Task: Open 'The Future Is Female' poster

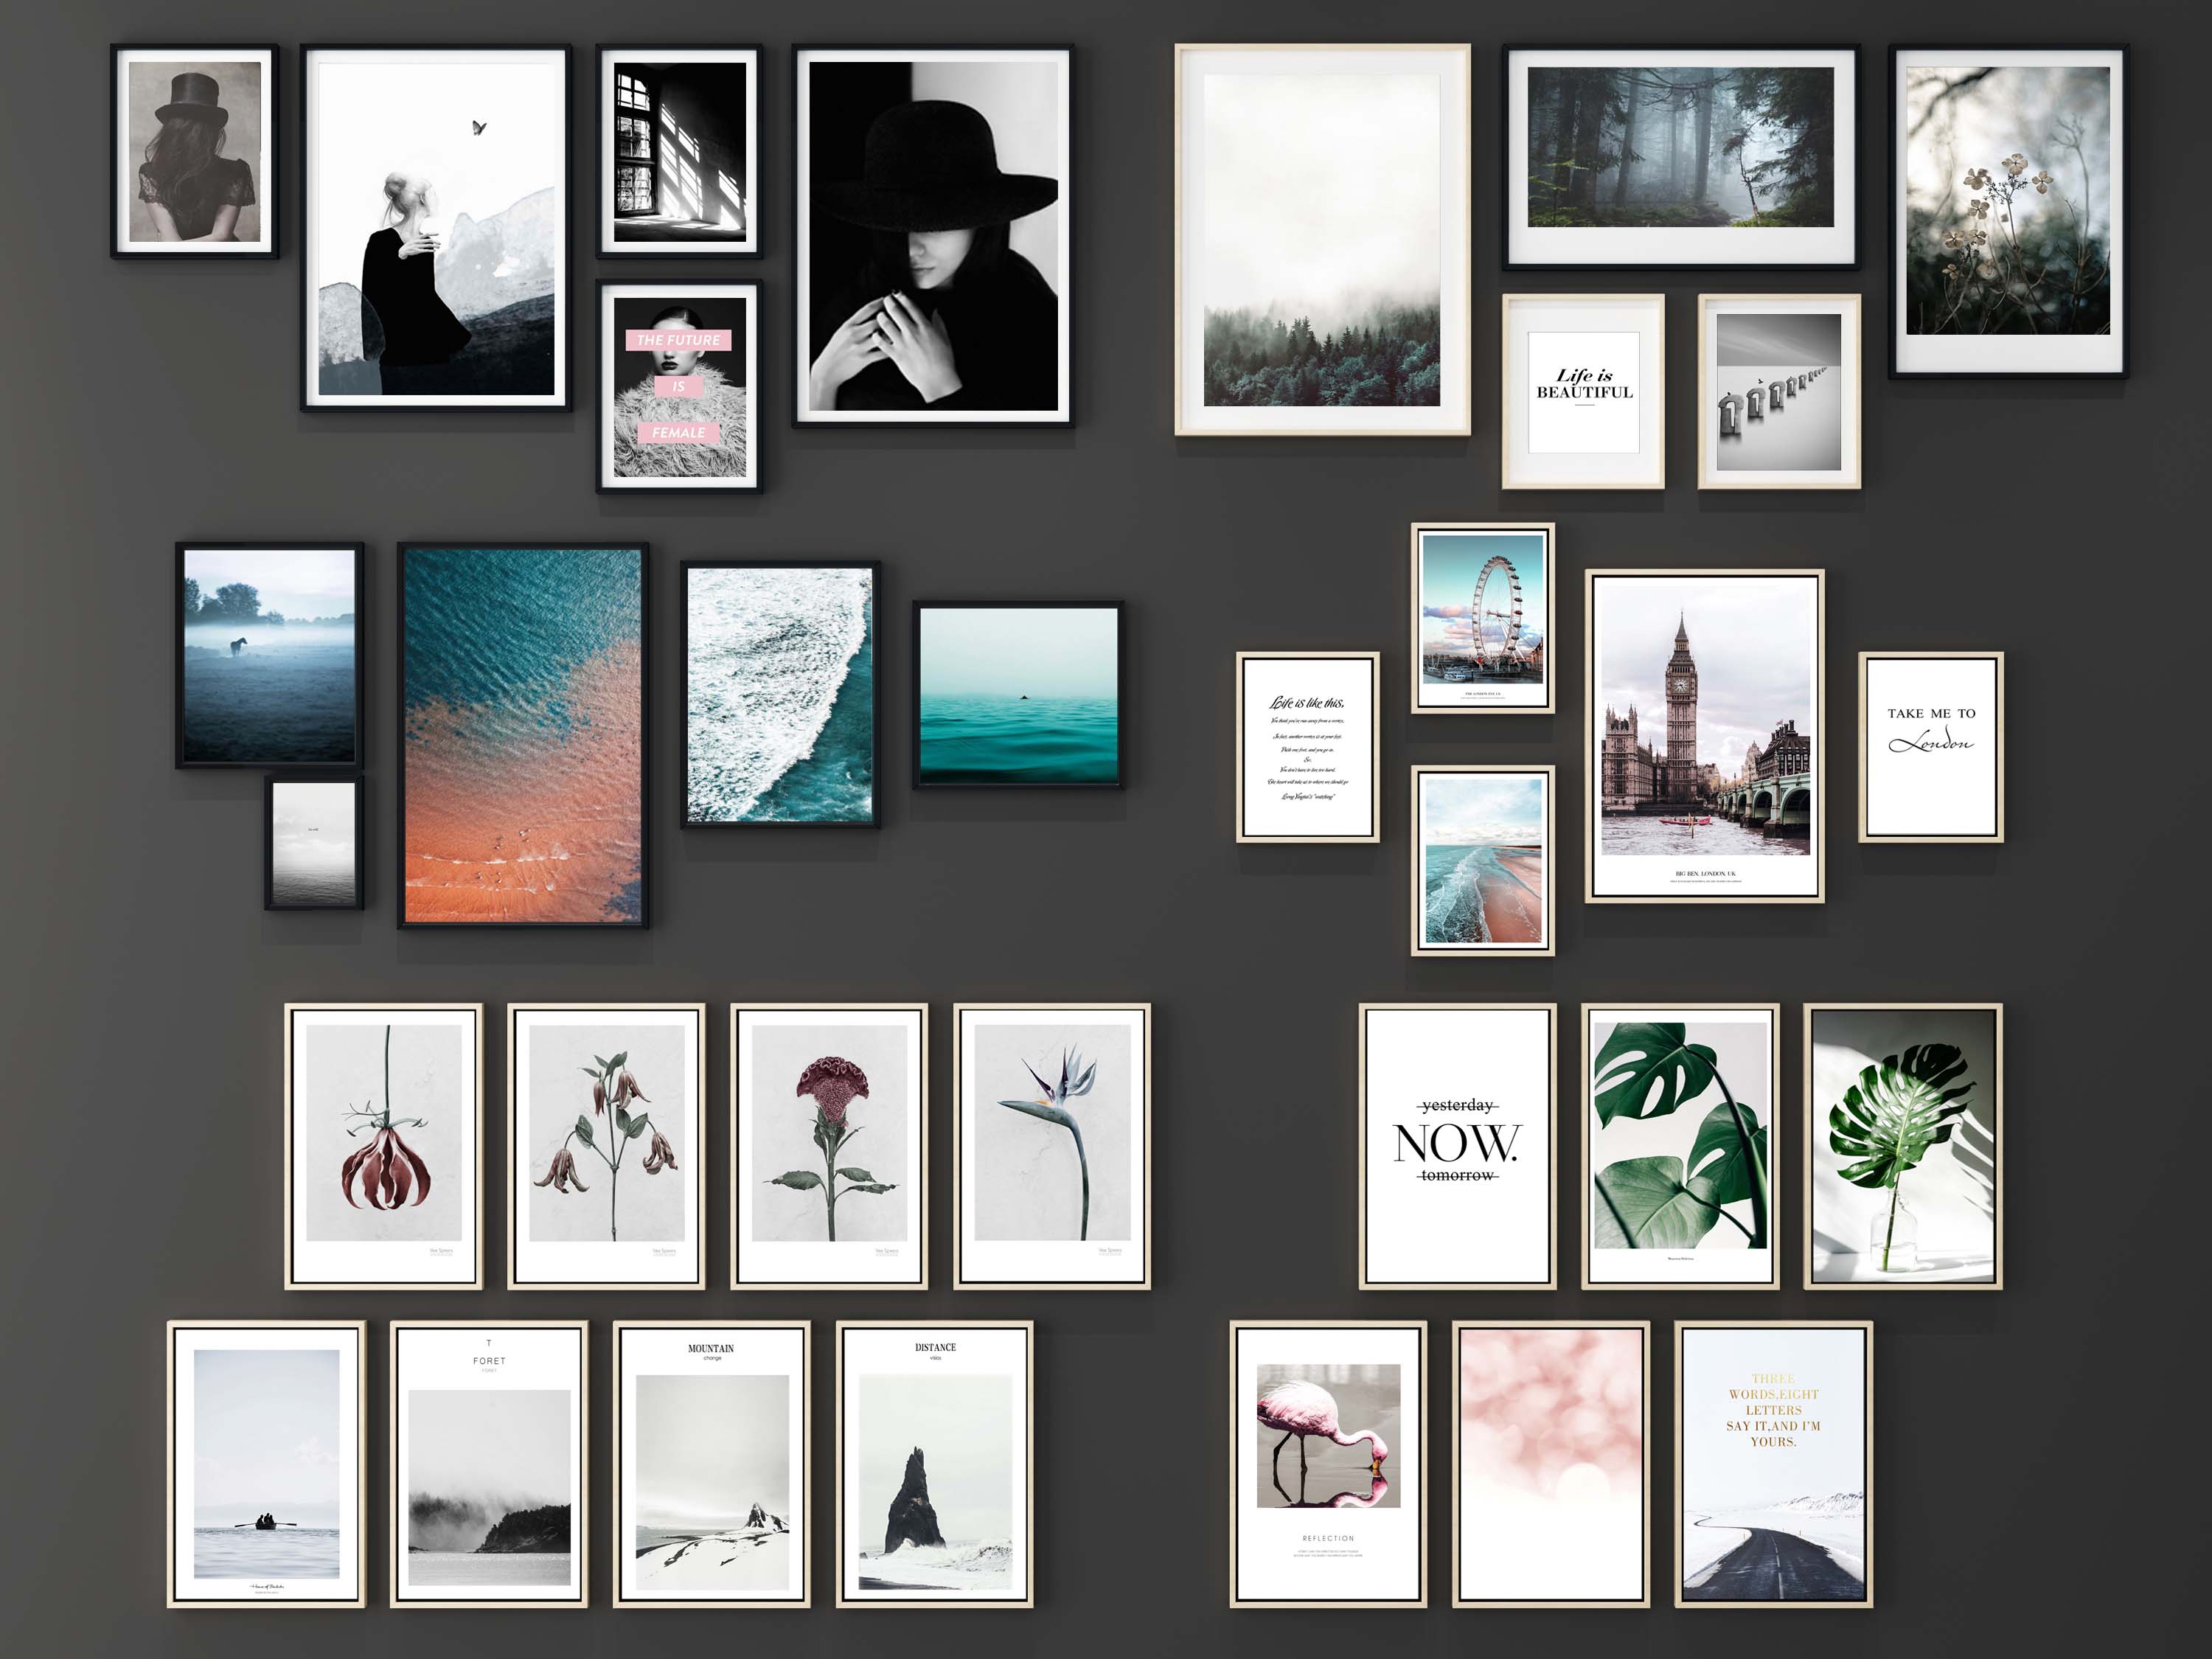Action: point(680,386)
